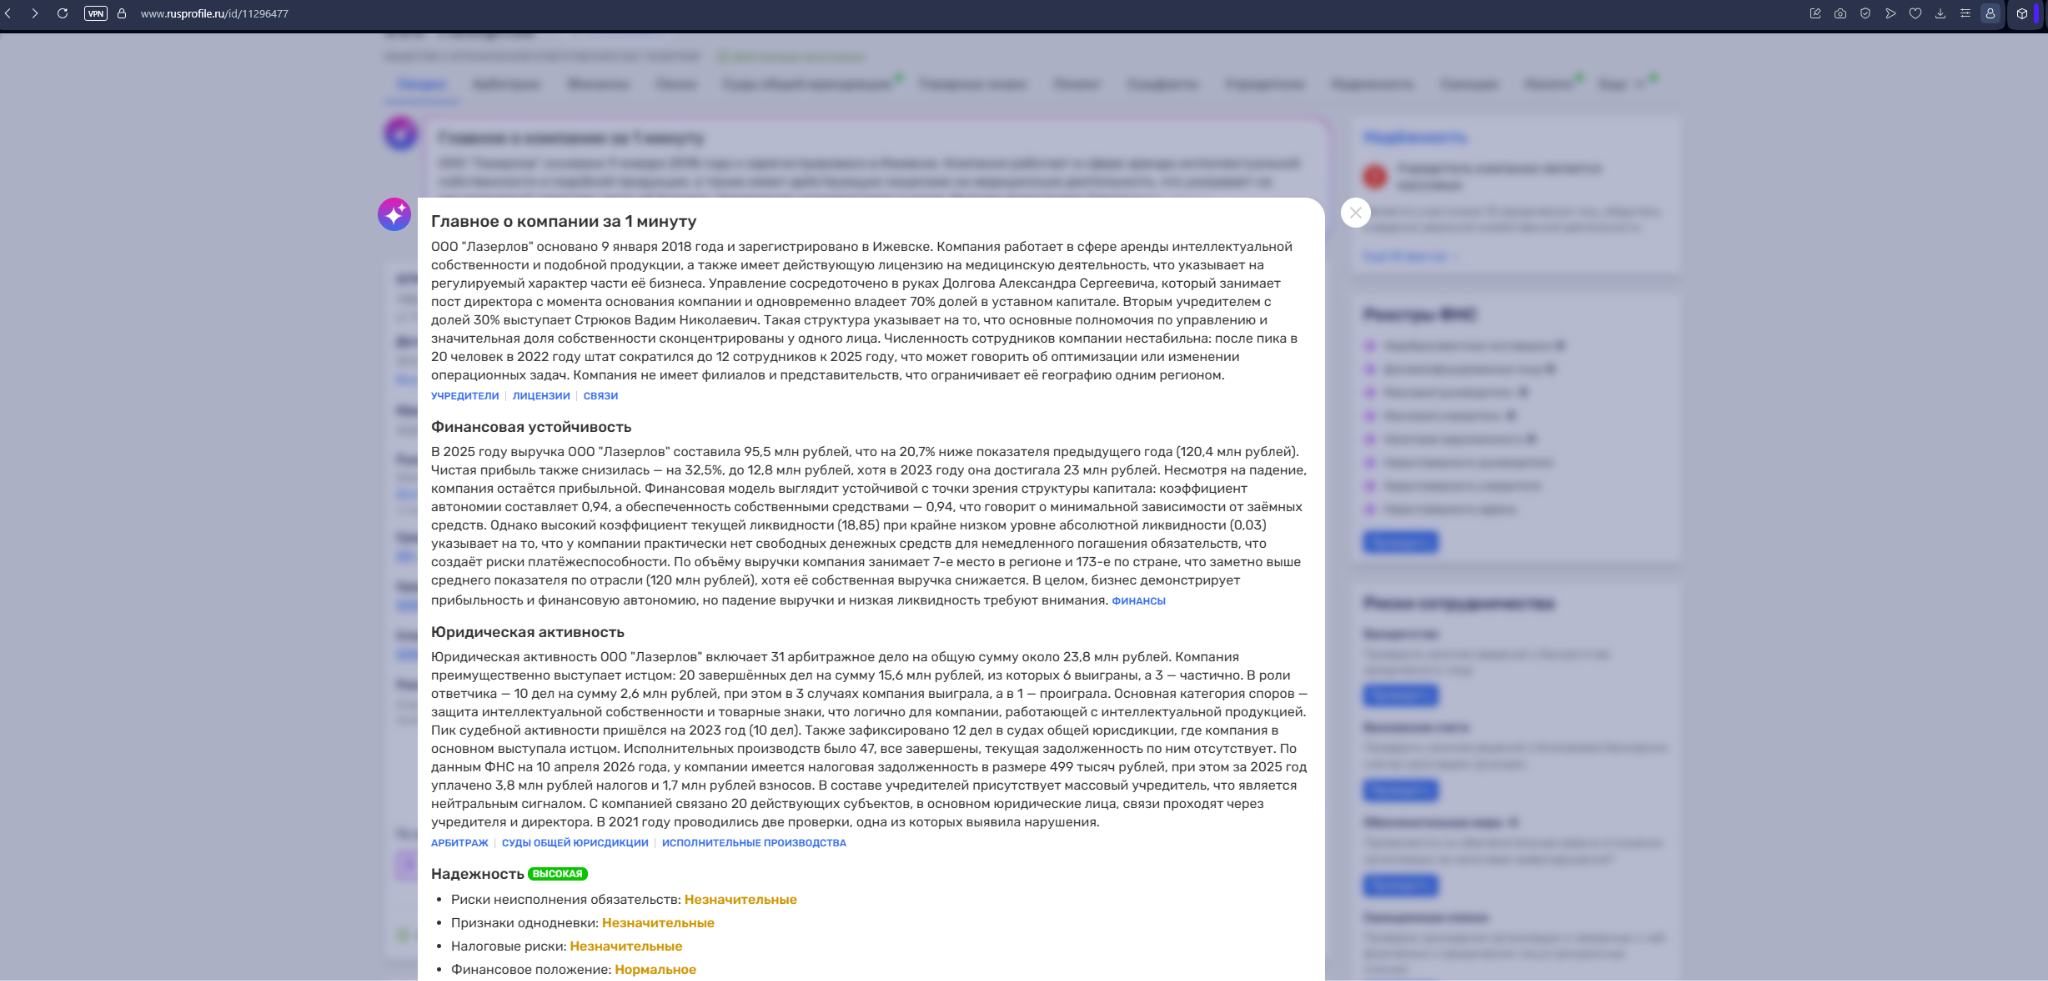The height and width of the screenshot is (981, 2048).
Task: Open extensions via the cube icon
Action: tap(2022, 14)
